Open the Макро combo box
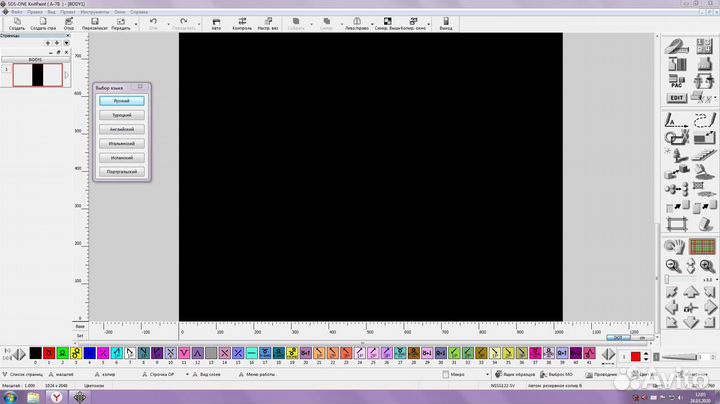This screenshot has height=404, width=720. 465,375
